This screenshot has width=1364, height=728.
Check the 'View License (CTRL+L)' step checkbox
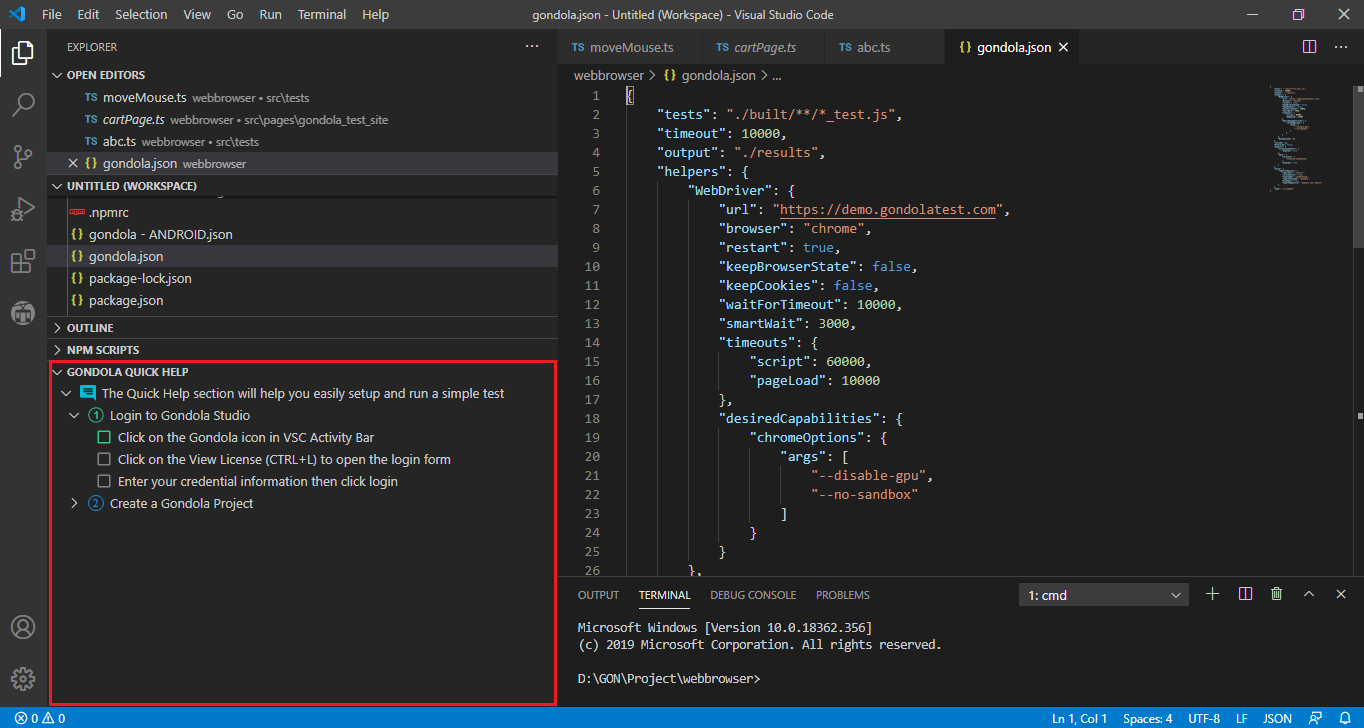pos(104,459)
